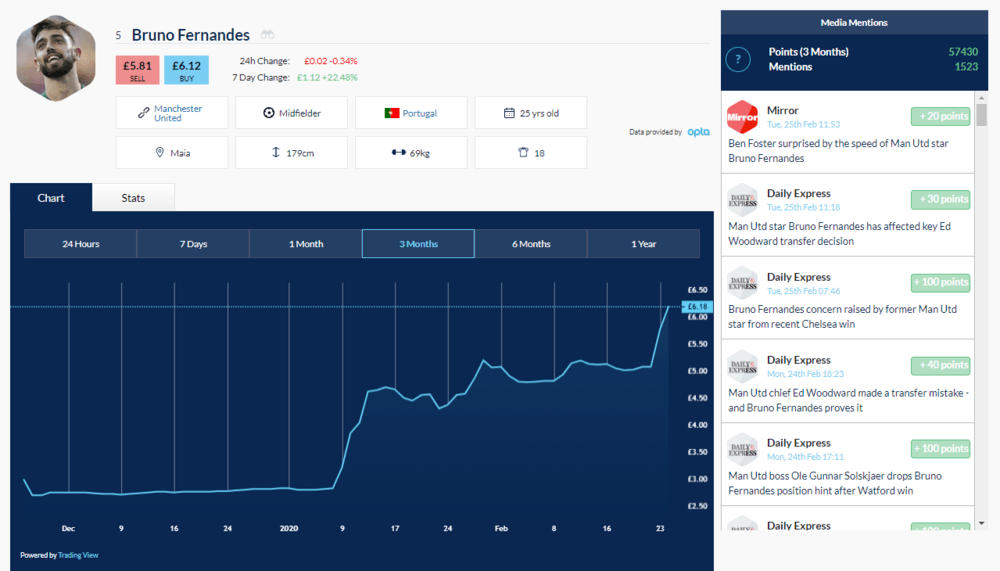Open the Bruno Fernandes concern raised headline
Image resolution: width=1000 pixels, height=571 pixels.
[842, 316]
